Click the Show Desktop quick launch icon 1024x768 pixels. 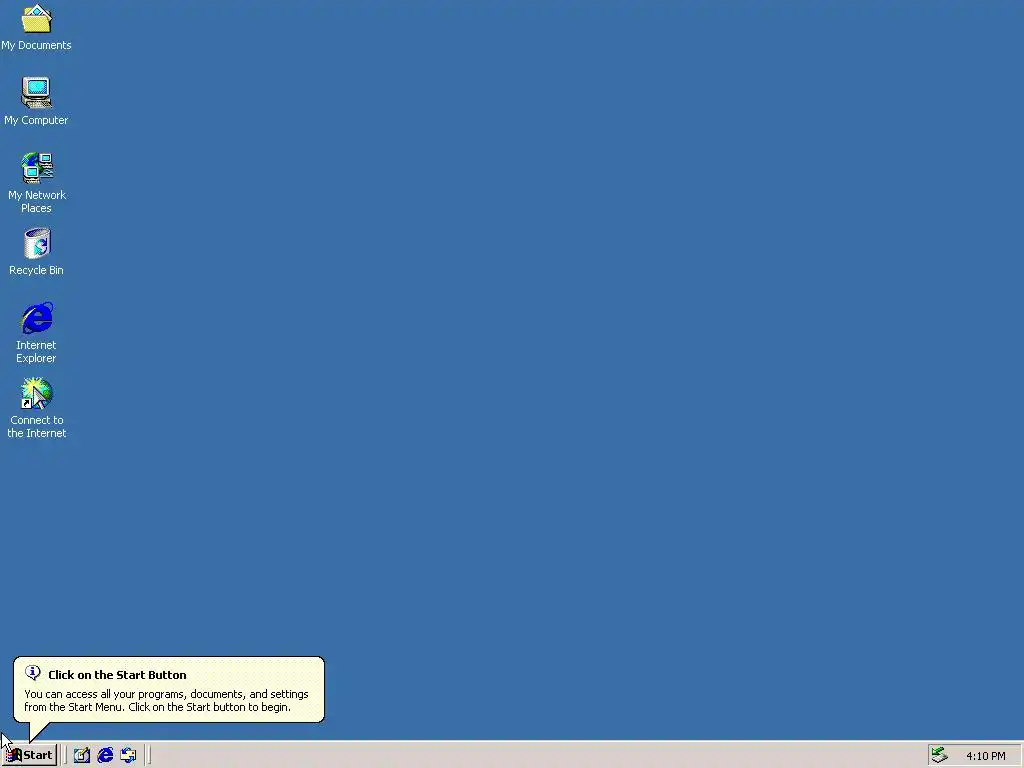pyautogui.click(x=82, y=755)
